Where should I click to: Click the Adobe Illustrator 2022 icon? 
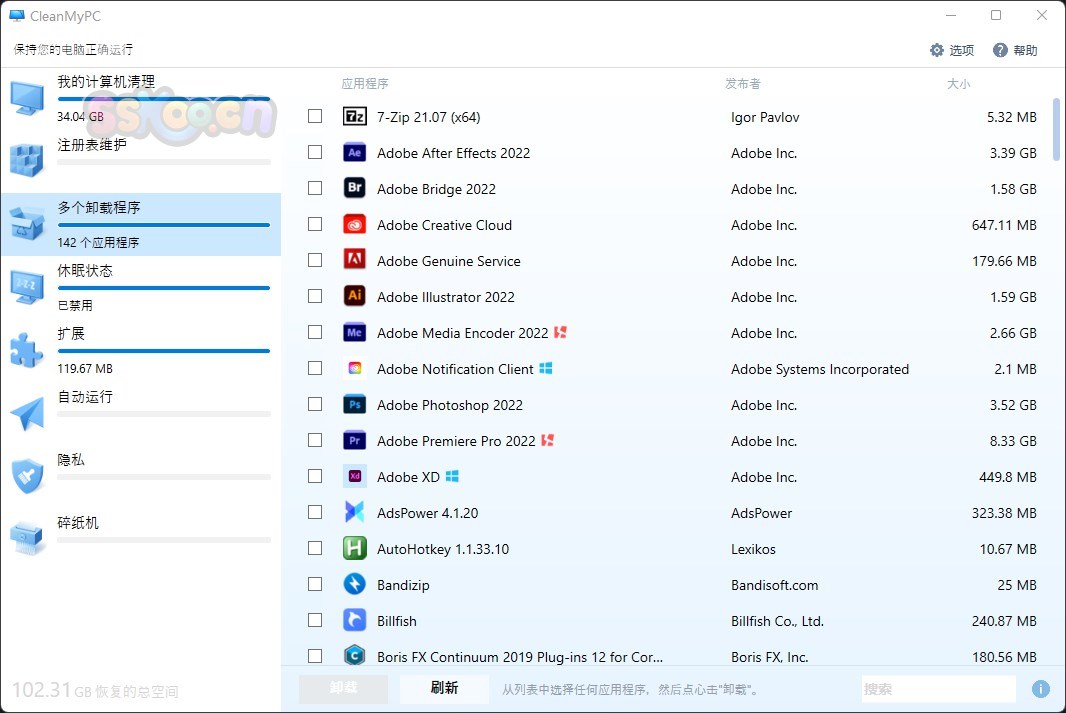pos(355,296)
